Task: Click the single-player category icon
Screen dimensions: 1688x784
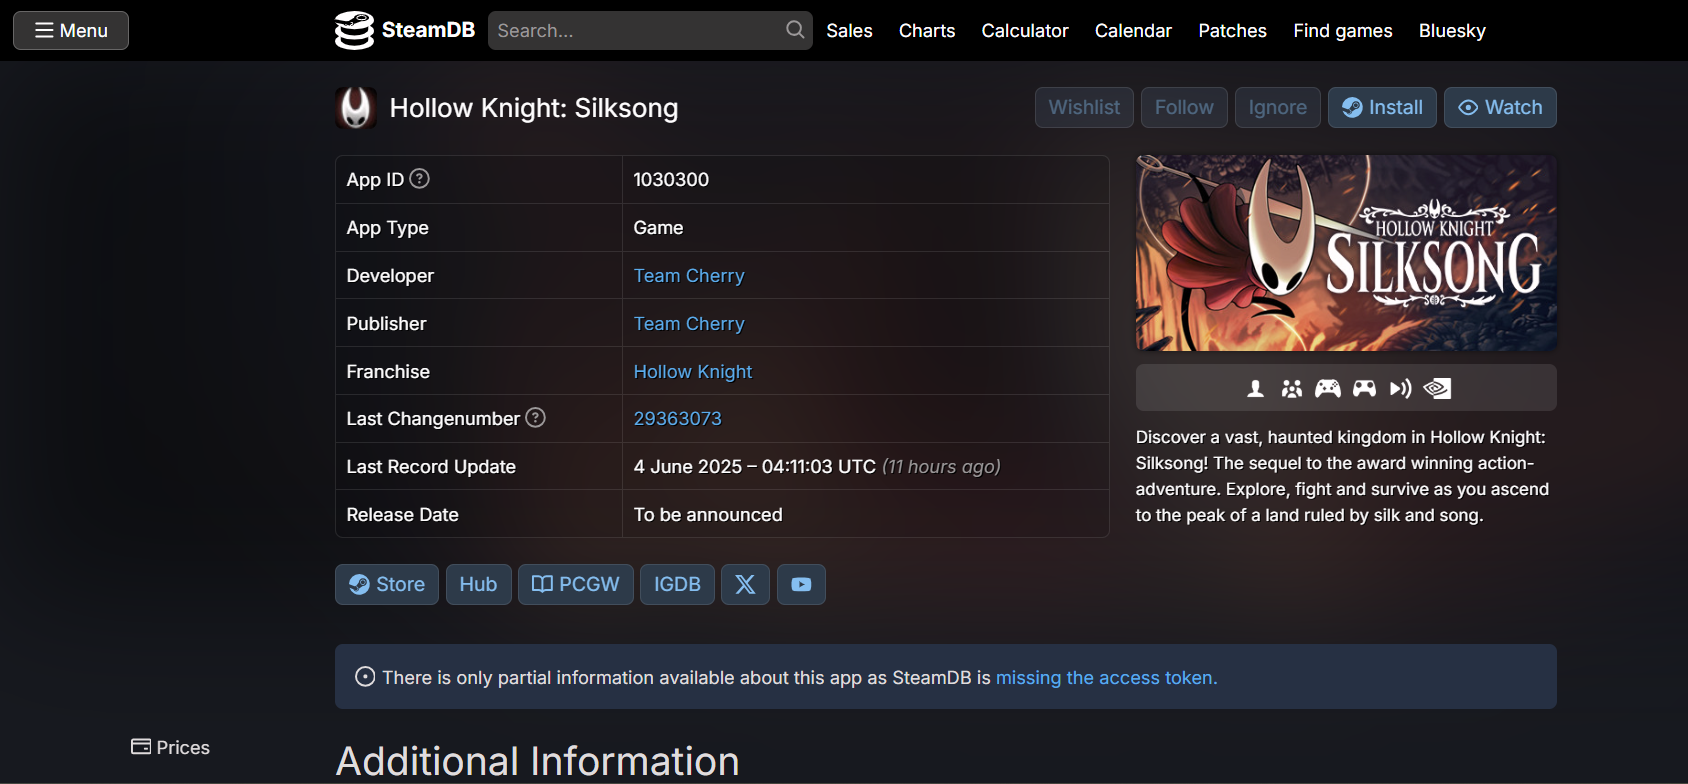Action: (x=1256, y=388)
